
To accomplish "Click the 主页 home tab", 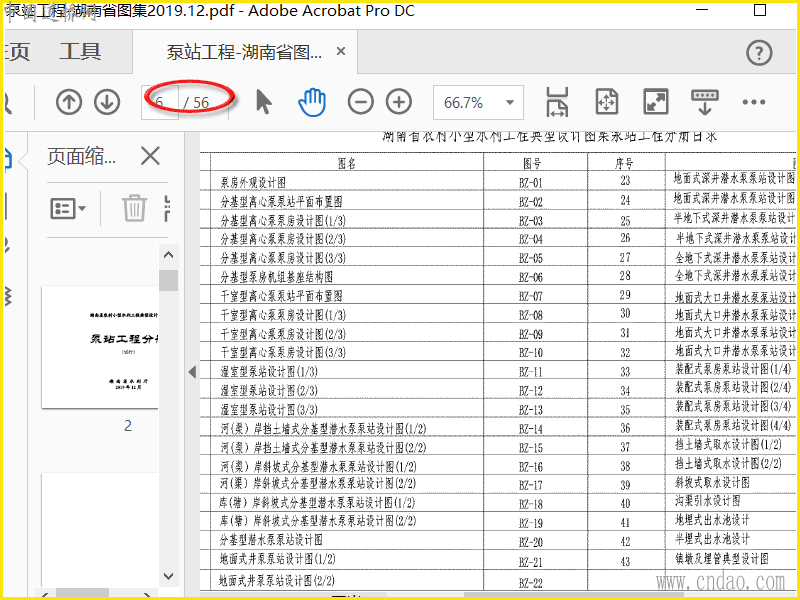I will (x=17, y=52).
